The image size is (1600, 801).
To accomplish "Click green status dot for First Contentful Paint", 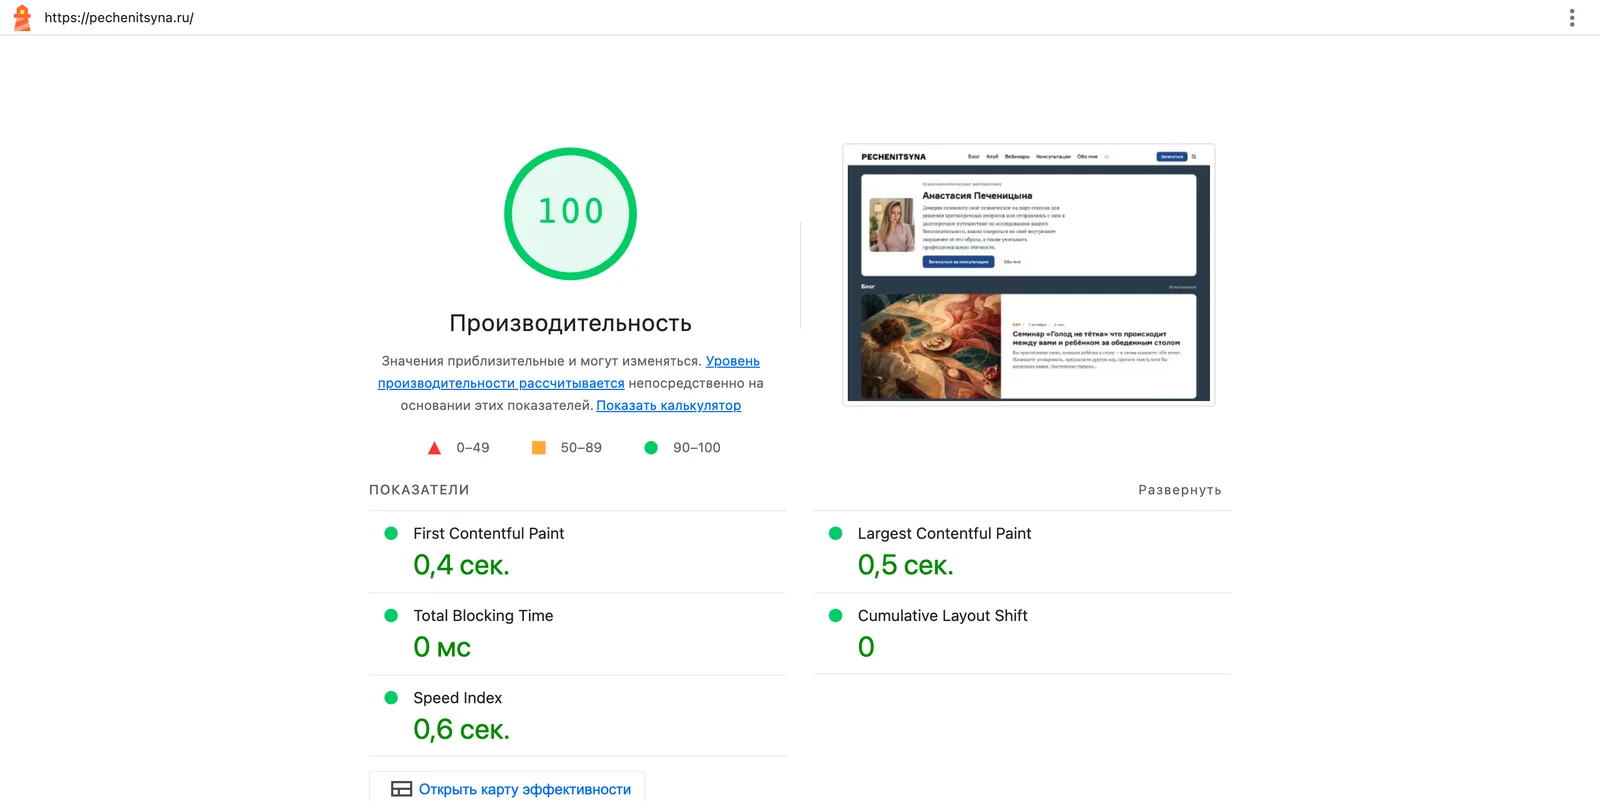I will [x=391, y=534].
